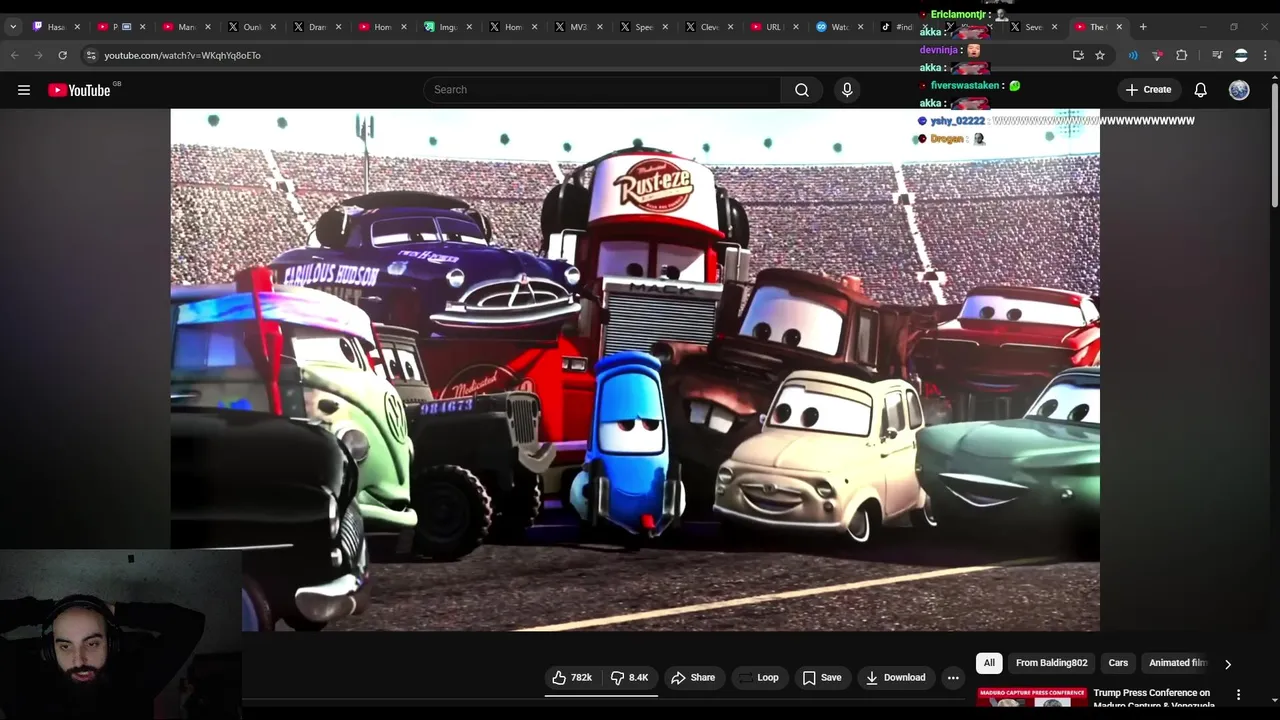Go to the YouTube home logo
This screenshot has width=1280, height=720.
pos(79,90)
